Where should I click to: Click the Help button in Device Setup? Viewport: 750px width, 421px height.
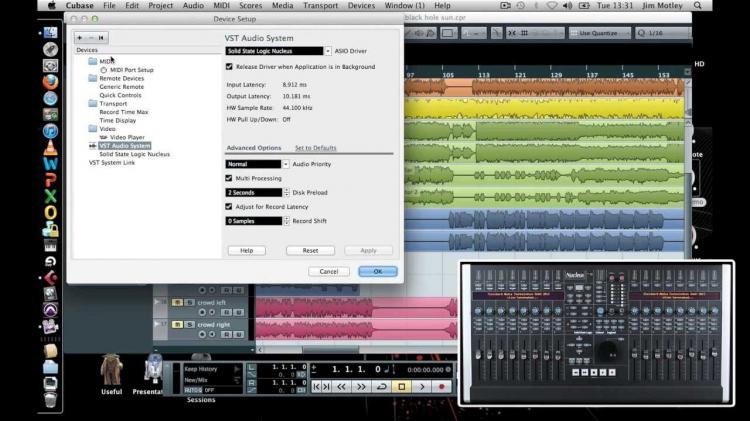coord(247,251)
